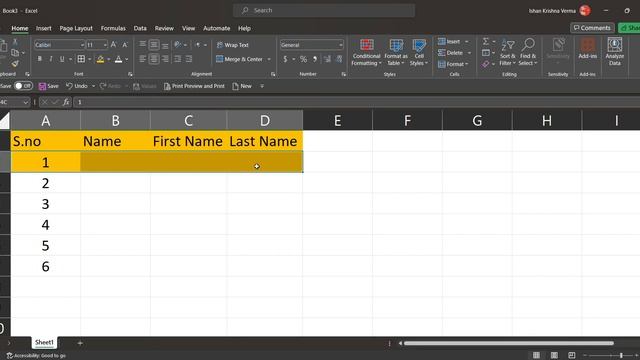
Task: Toggle middle vertical alignment
Action: [154, 44]
